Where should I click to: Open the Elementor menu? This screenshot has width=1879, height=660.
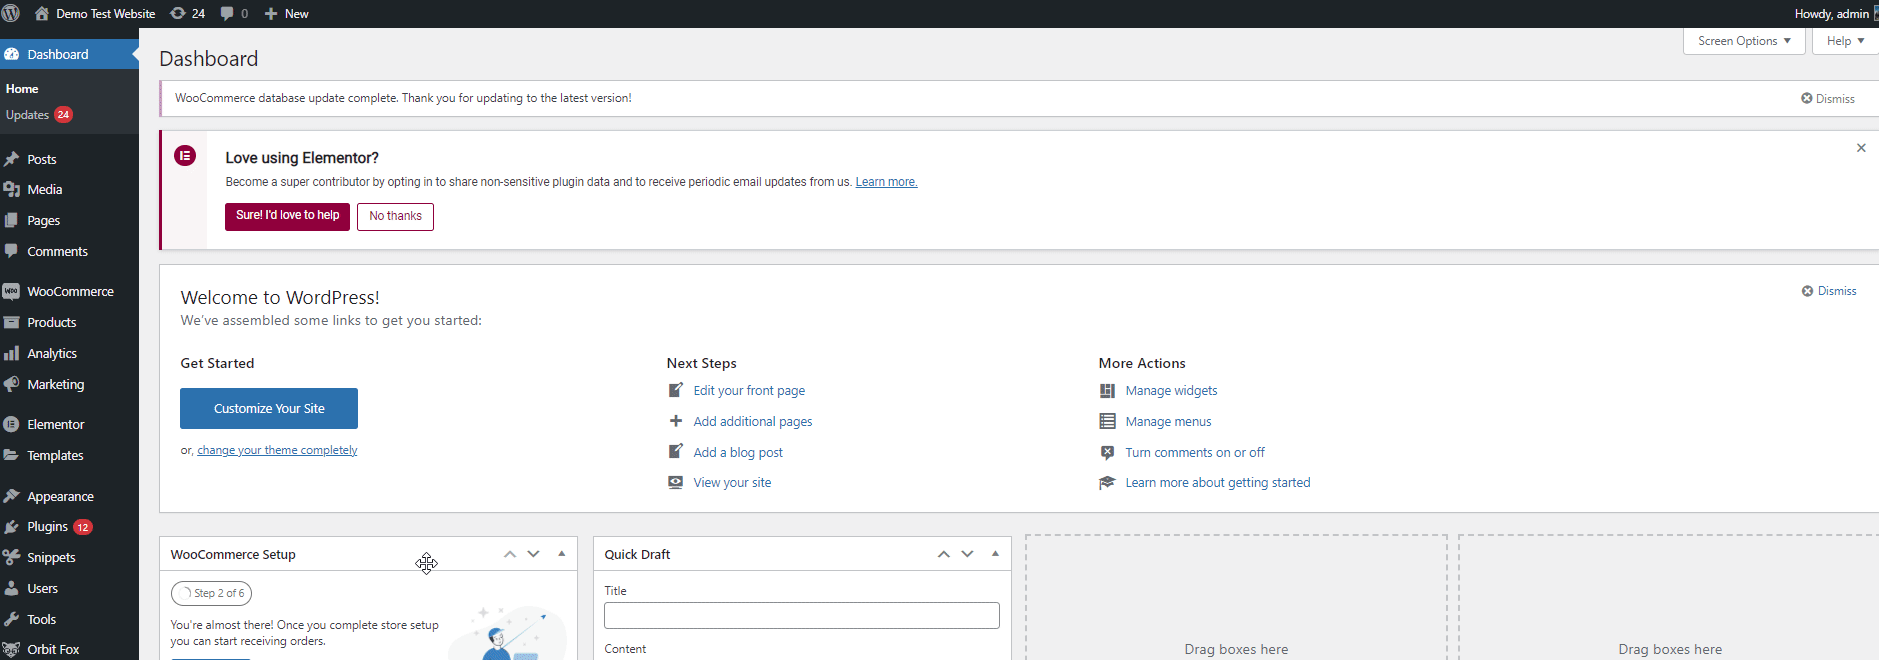tap(69, 424)
